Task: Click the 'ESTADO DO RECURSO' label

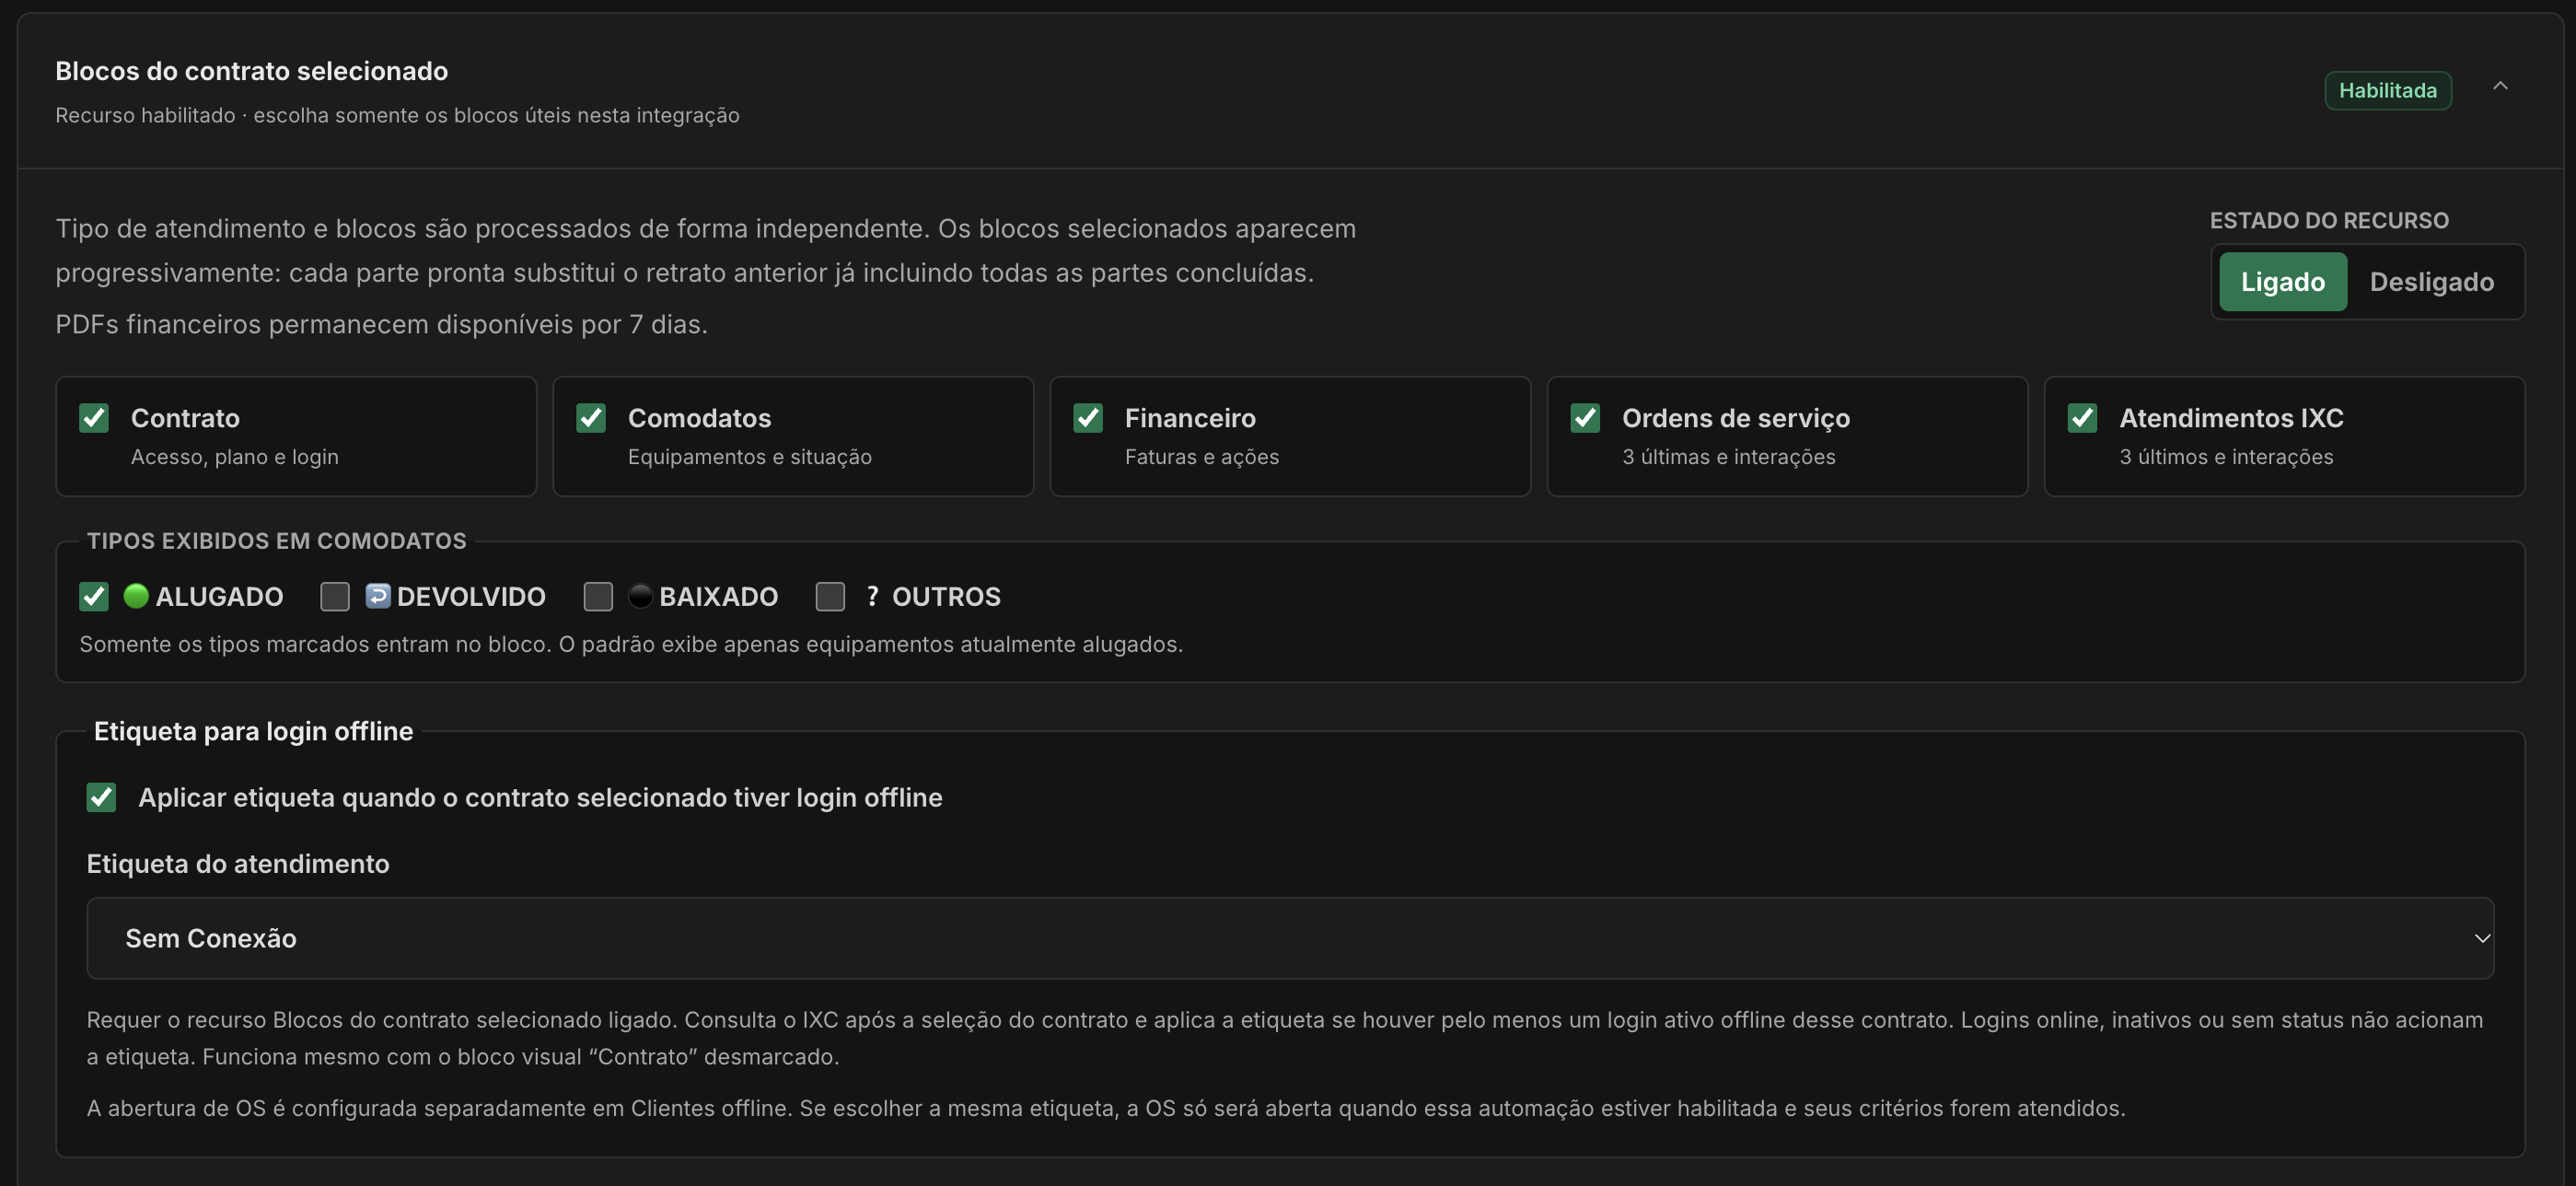Action: (x=2329, y=221)
